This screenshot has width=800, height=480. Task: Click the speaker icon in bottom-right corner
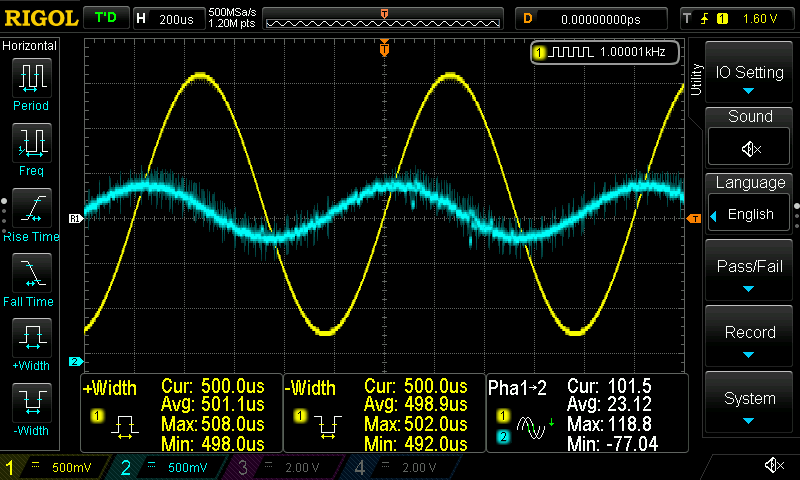click(x=773, y=465)
